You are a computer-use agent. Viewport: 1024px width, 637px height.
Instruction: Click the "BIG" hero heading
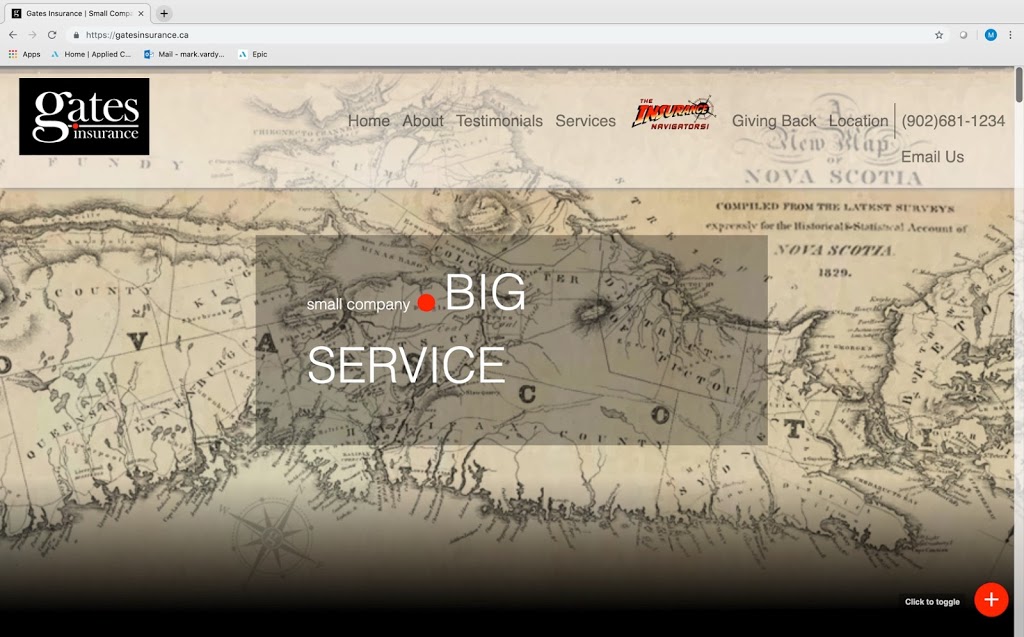pyautogui.click(x=485, y=292)
